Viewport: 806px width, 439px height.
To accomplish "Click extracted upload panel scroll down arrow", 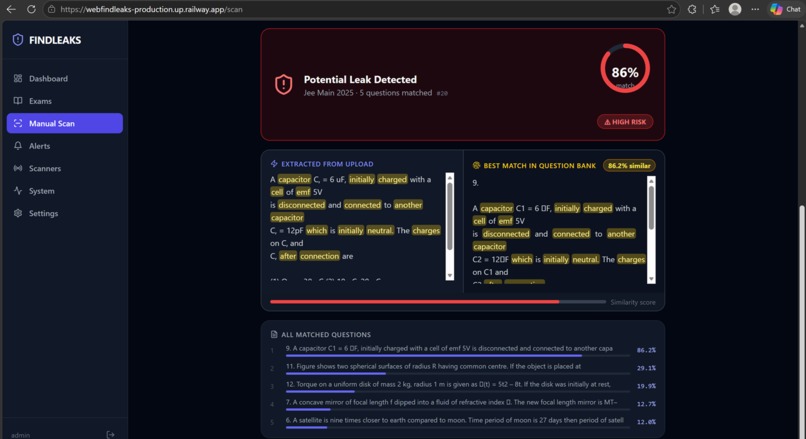I will pyautogui.click(x=450, y=276).
